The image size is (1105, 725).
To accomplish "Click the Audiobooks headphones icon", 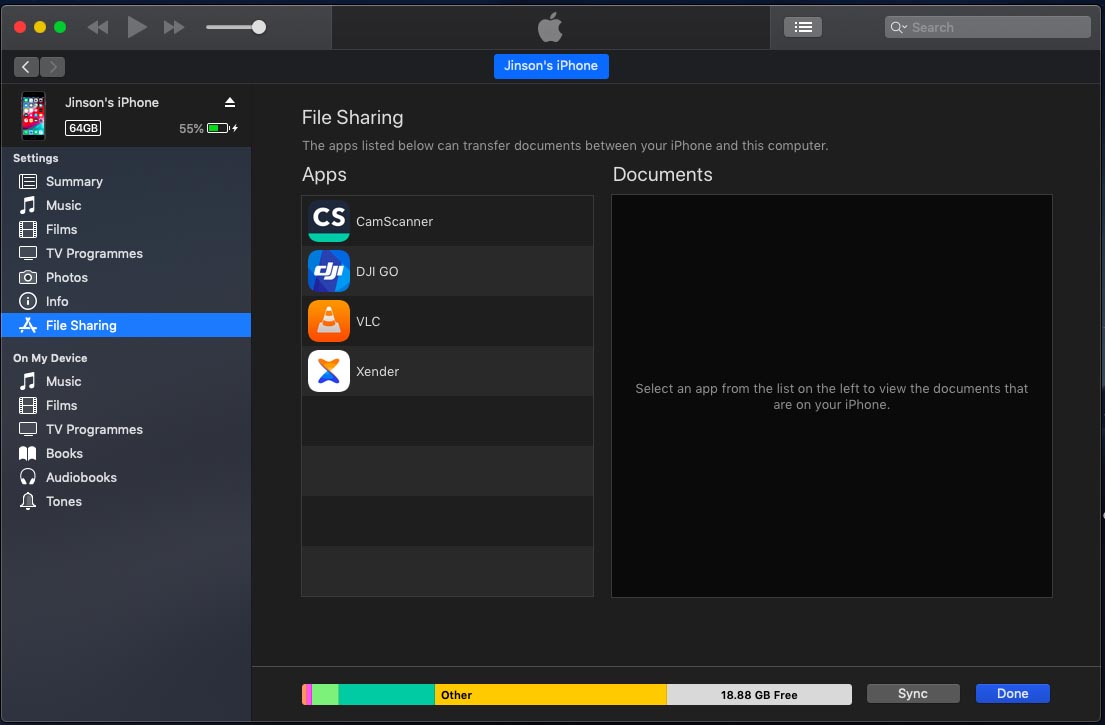I will (x=27, y=477).
